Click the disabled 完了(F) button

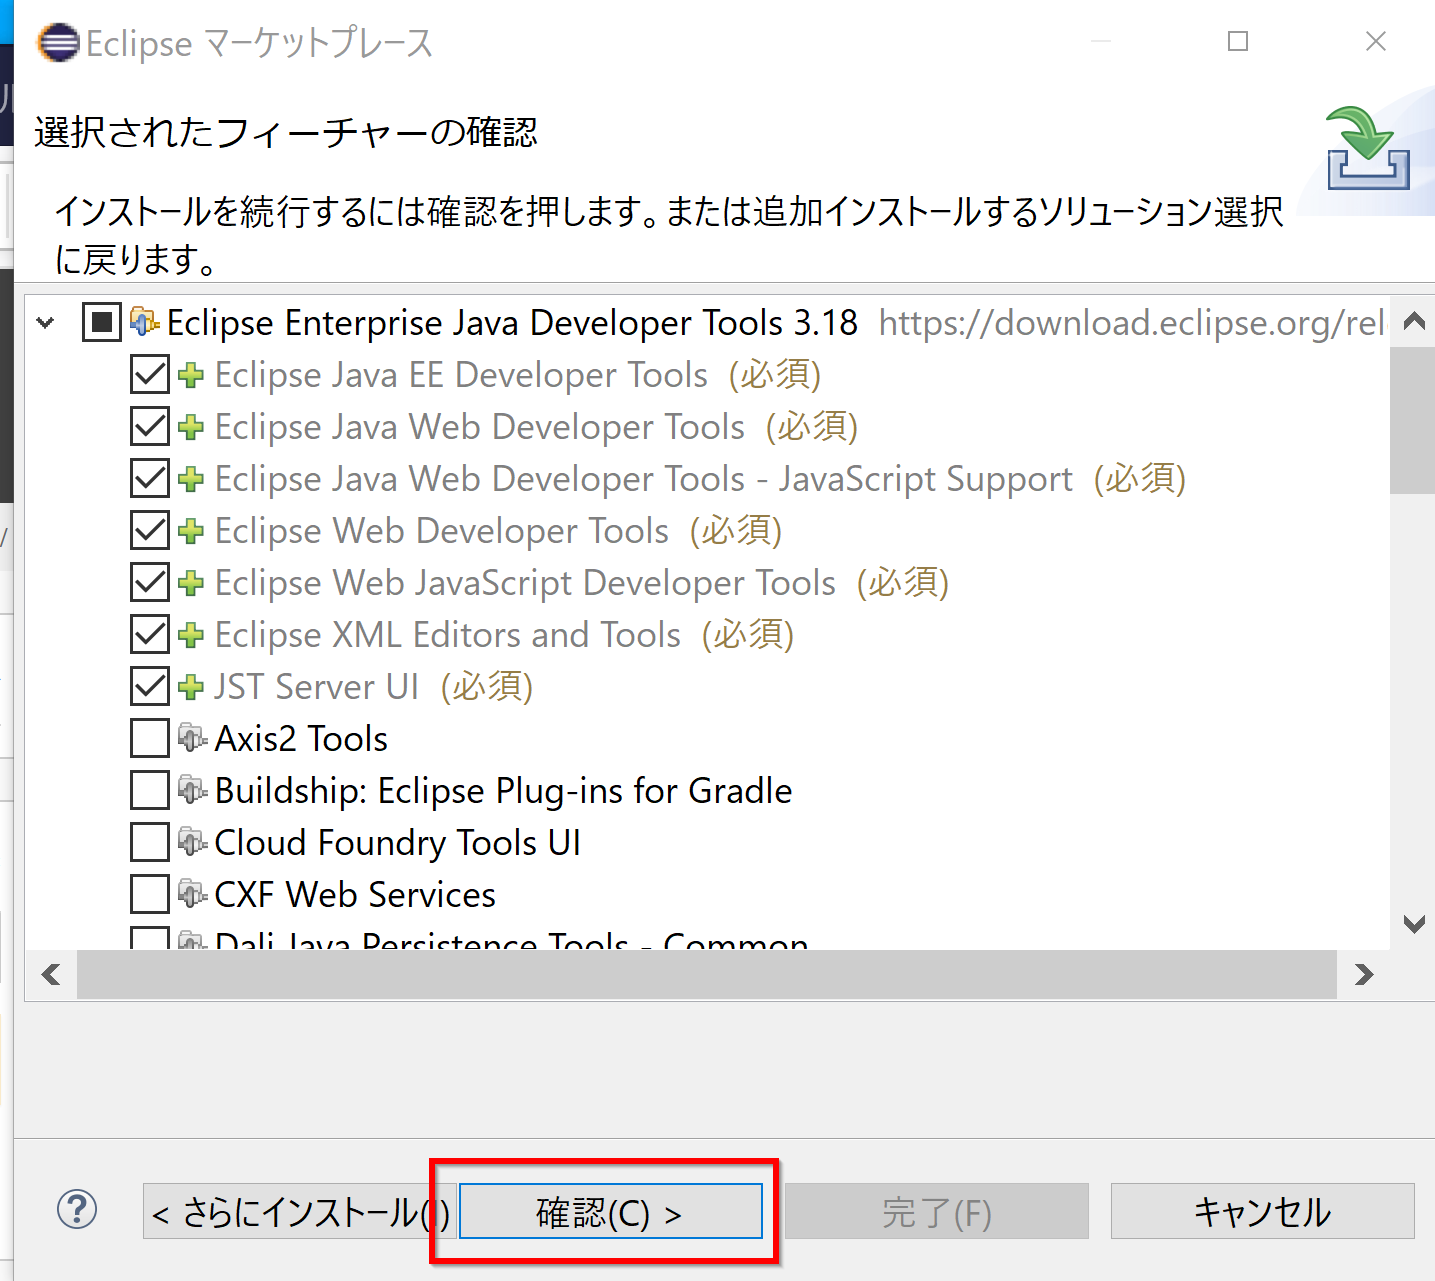click(x=937, y=1212)
